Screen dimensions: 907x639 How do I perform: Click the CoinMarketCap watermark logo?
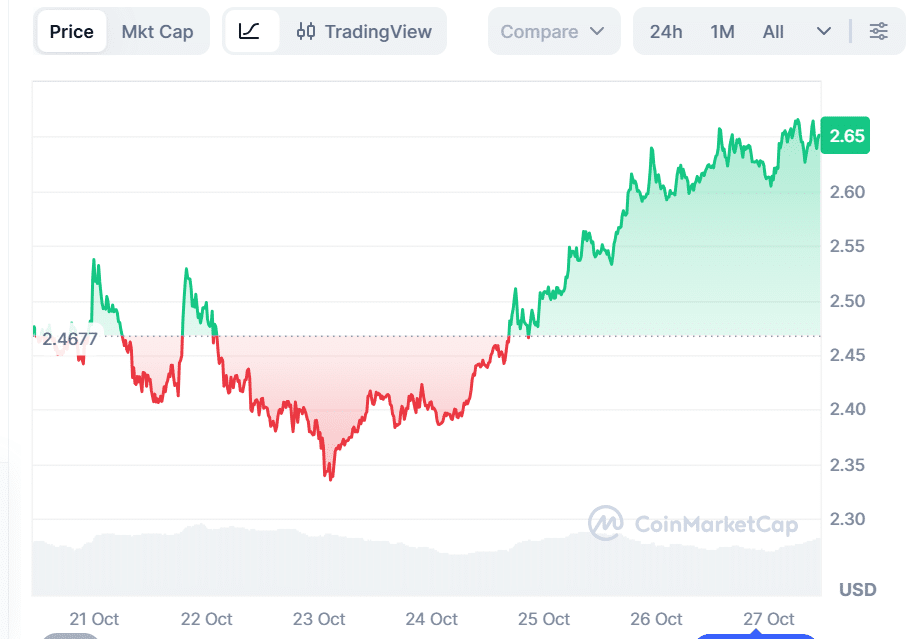tap(692, 523)
